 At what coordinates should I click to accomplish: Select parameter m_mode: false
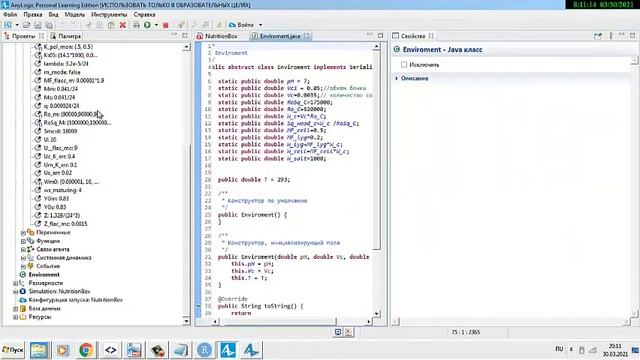(x=62, y=72)
